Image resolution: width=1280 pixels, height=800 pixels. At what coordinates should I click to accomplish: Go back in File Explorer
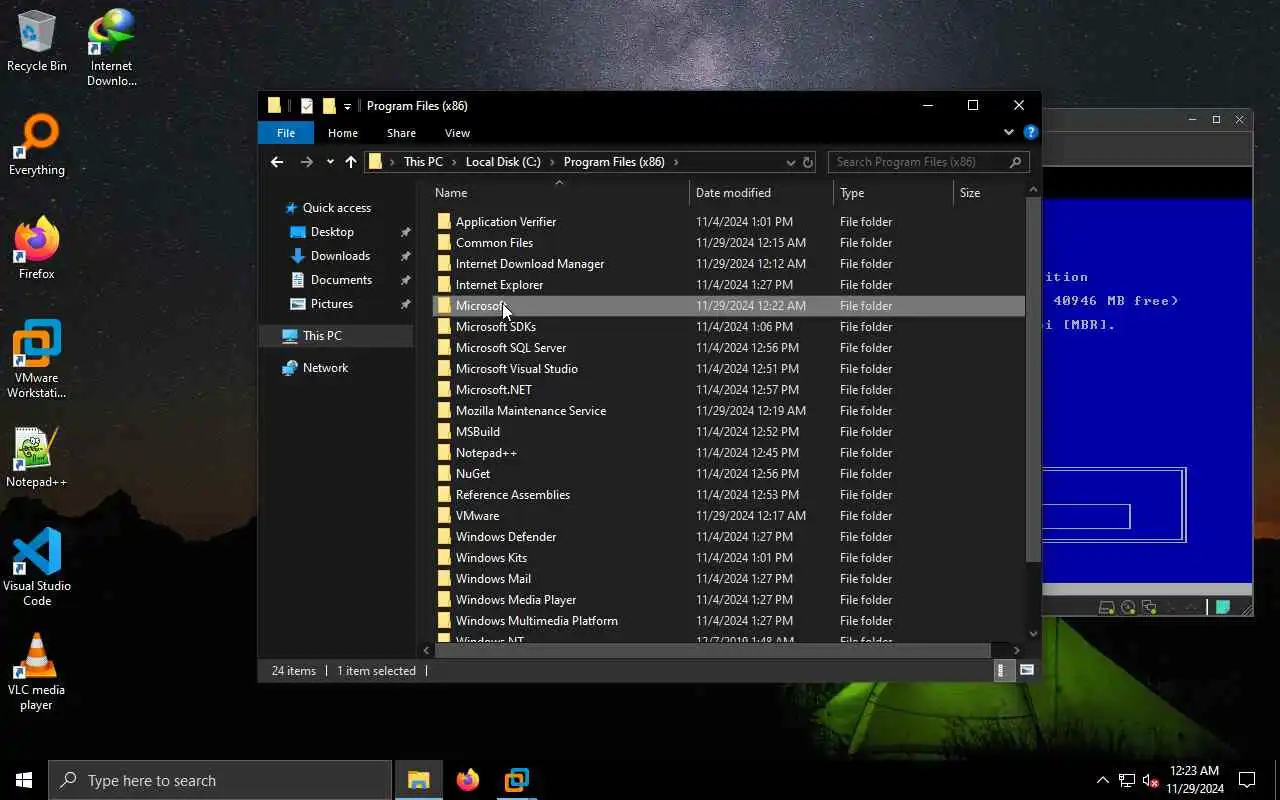(277, 162)
